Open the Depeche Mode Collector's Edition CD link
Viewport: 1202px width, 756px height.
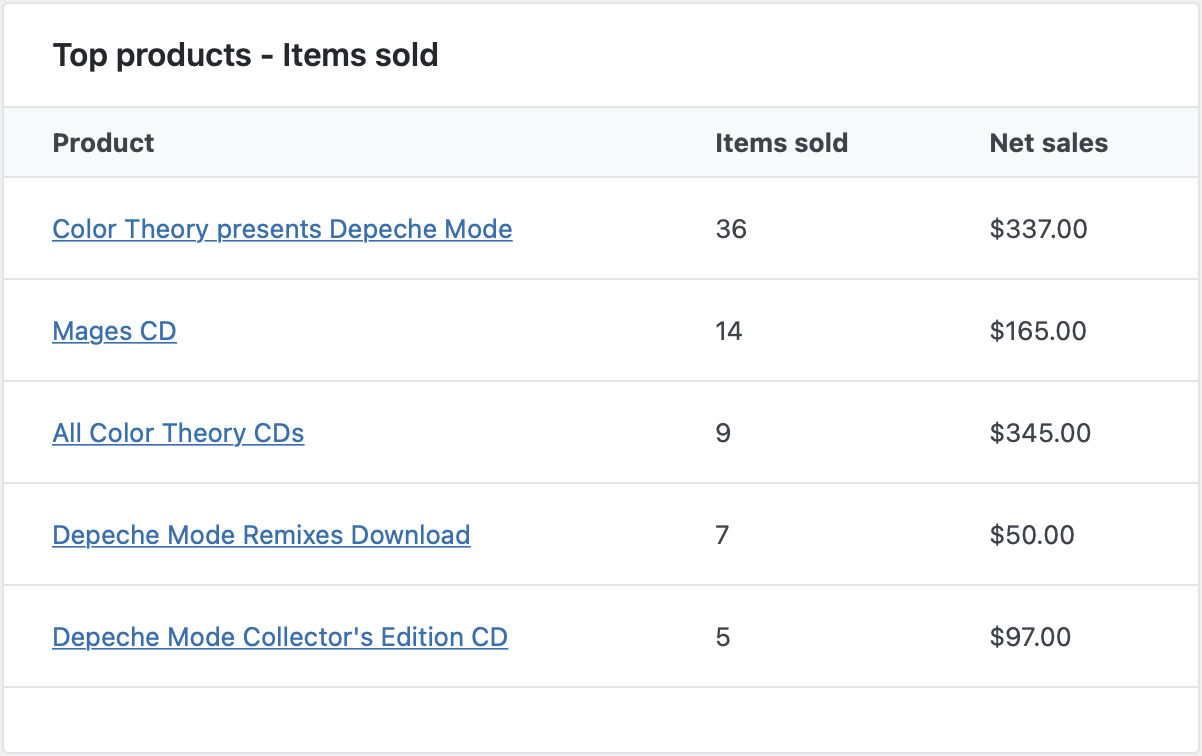pos(280,637)
